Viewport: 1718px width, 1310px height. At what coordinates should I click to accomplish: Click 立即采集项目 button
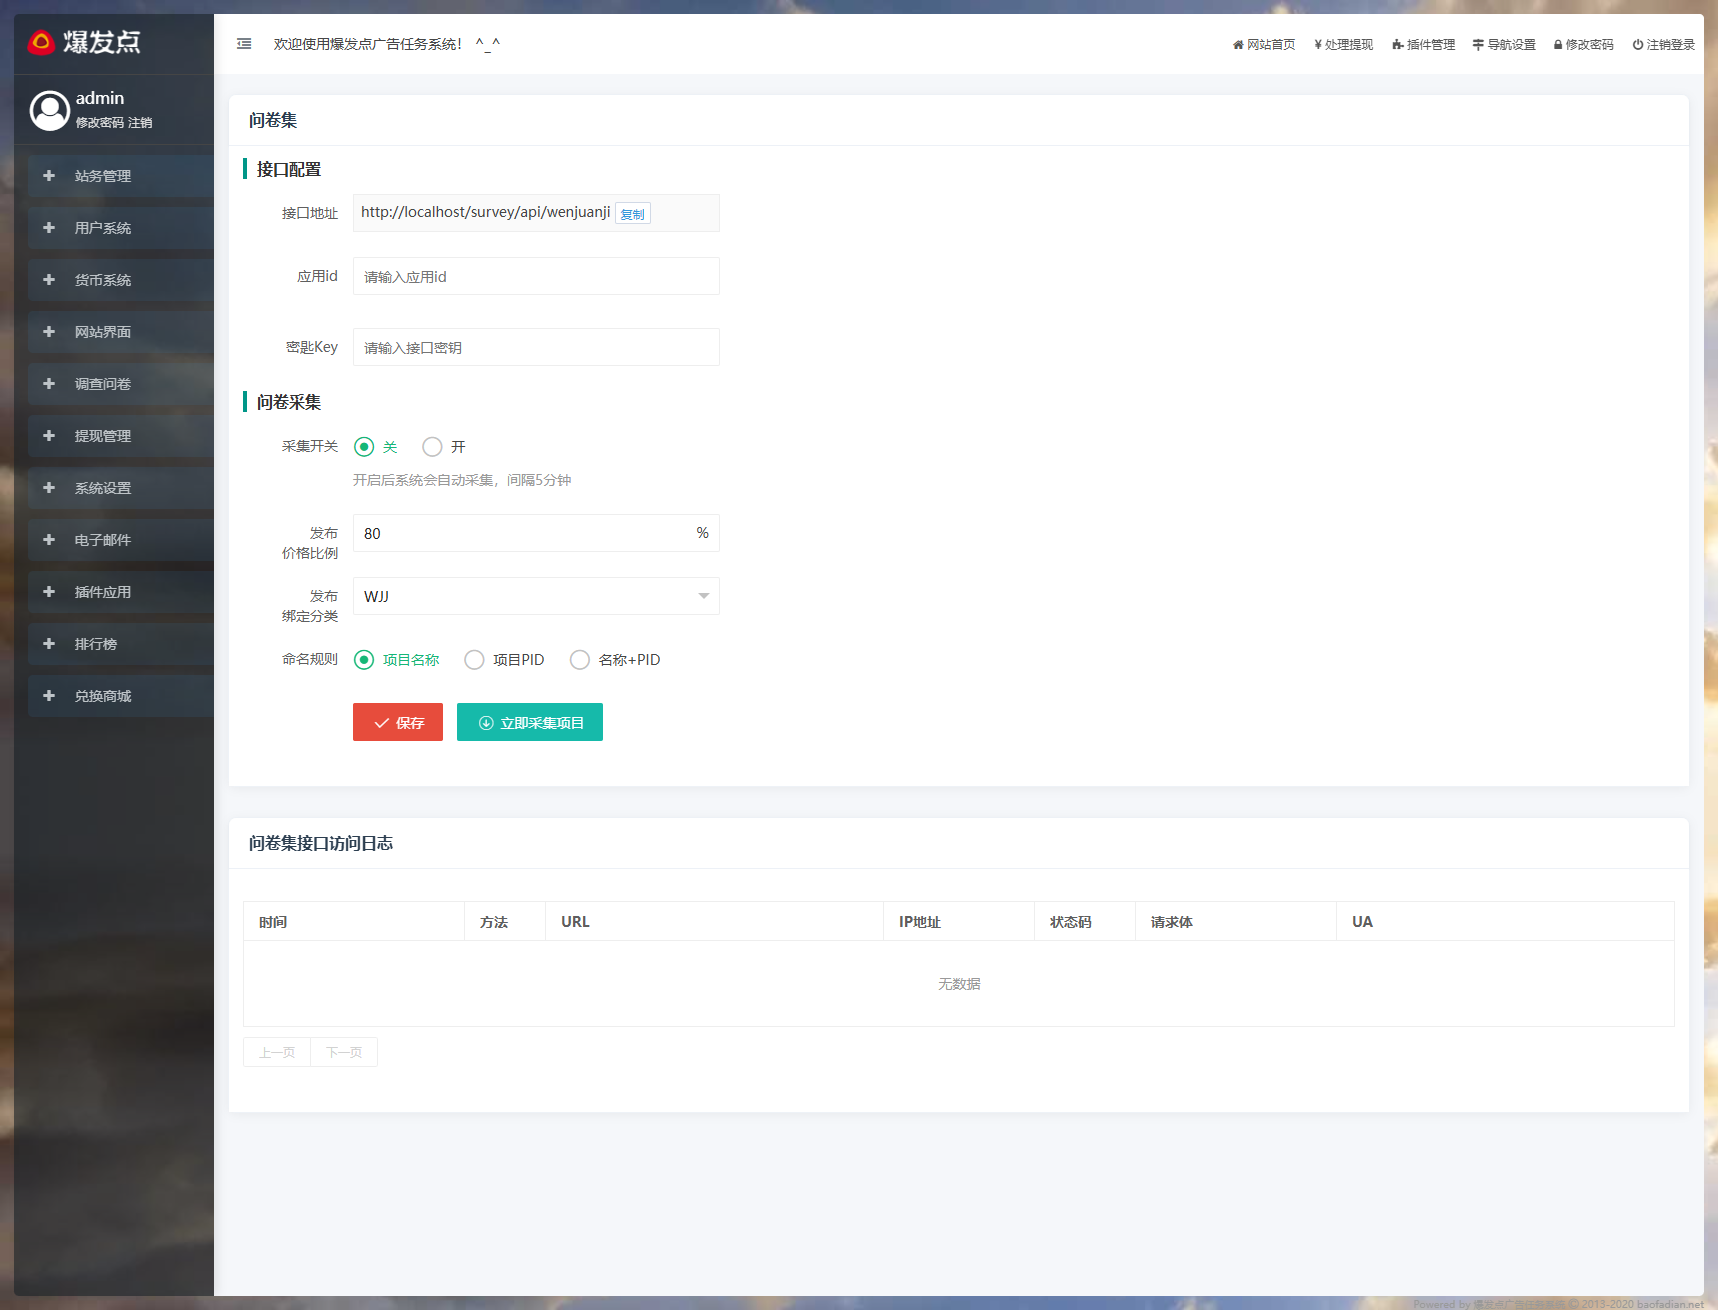tap(530, 722)
